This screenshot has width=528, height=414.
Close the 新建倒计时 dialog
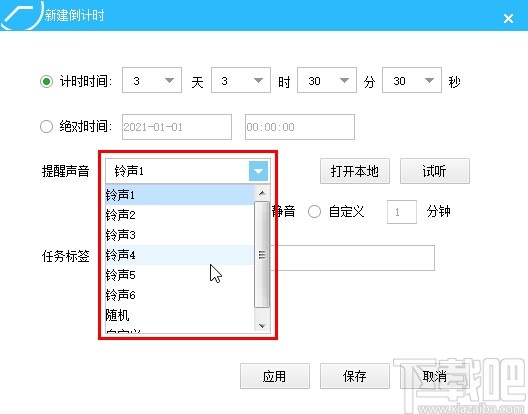click(508, 18)
